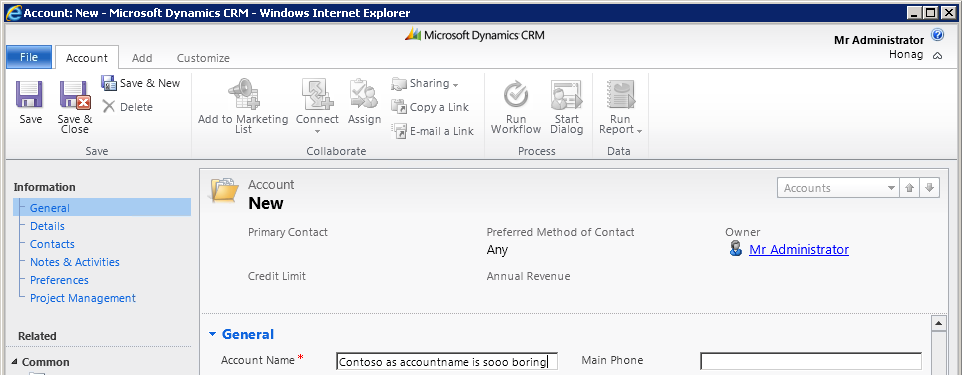This screenshot has width=962, height=375.
Task: Collapse the Common group in Related
Action: (x=15, y=362)
